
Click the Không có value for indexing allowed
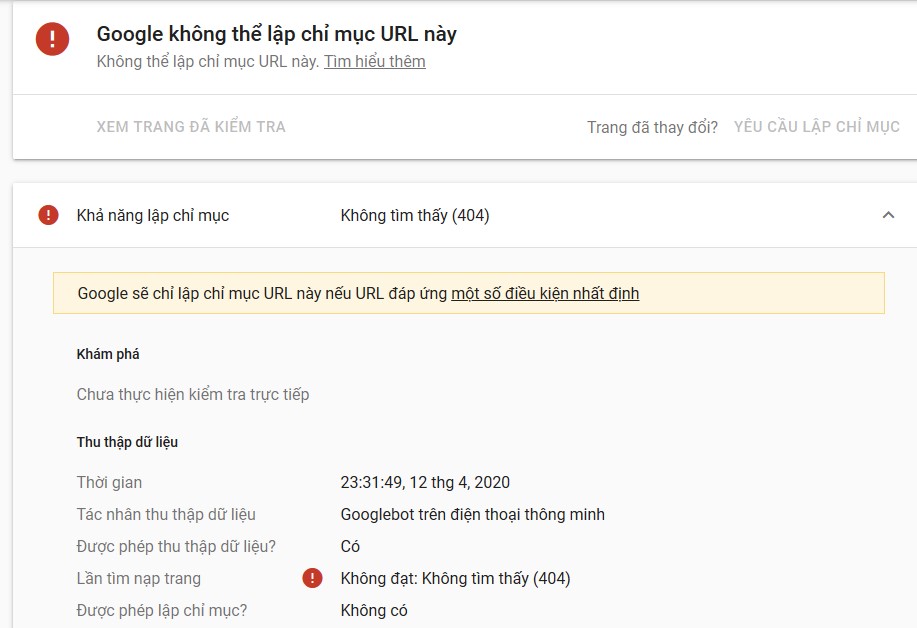tap(374, 610)
